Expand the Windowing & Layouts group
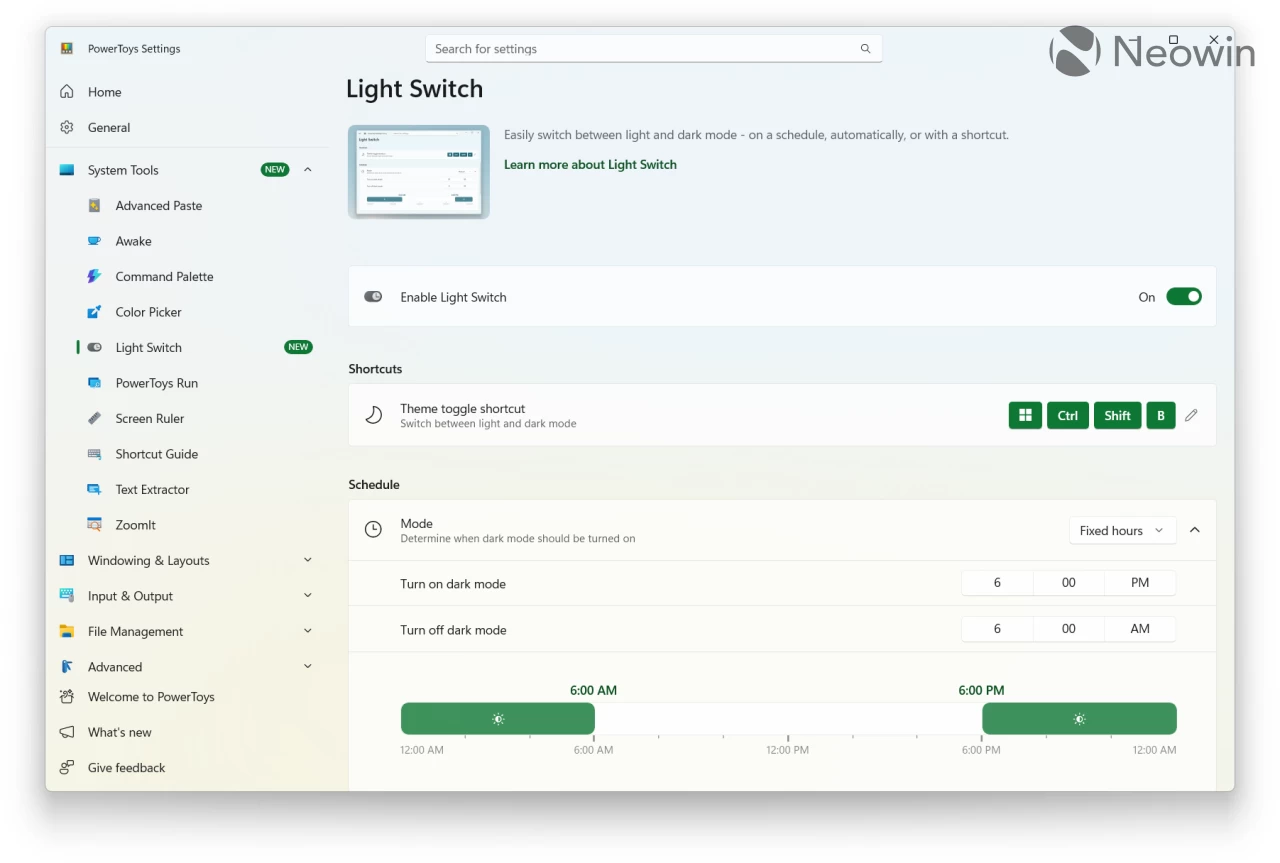This screenshot has height=863, width=1280. 307,561
